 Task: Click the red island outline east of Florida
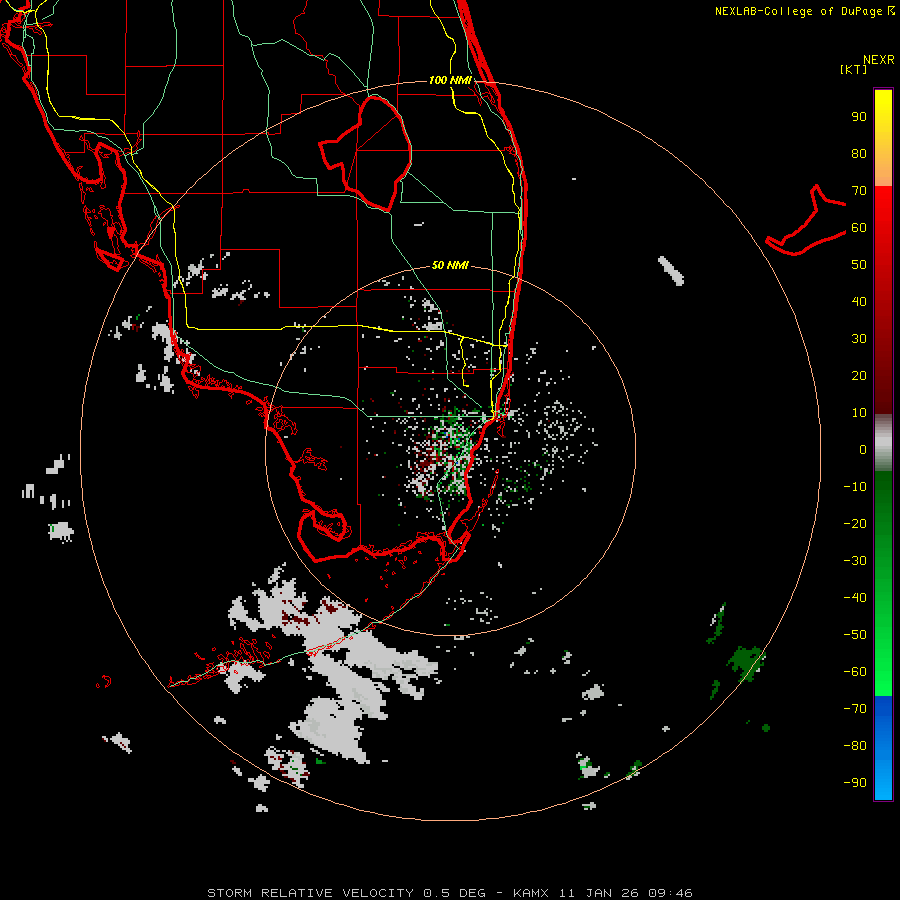tap(806, 221)
